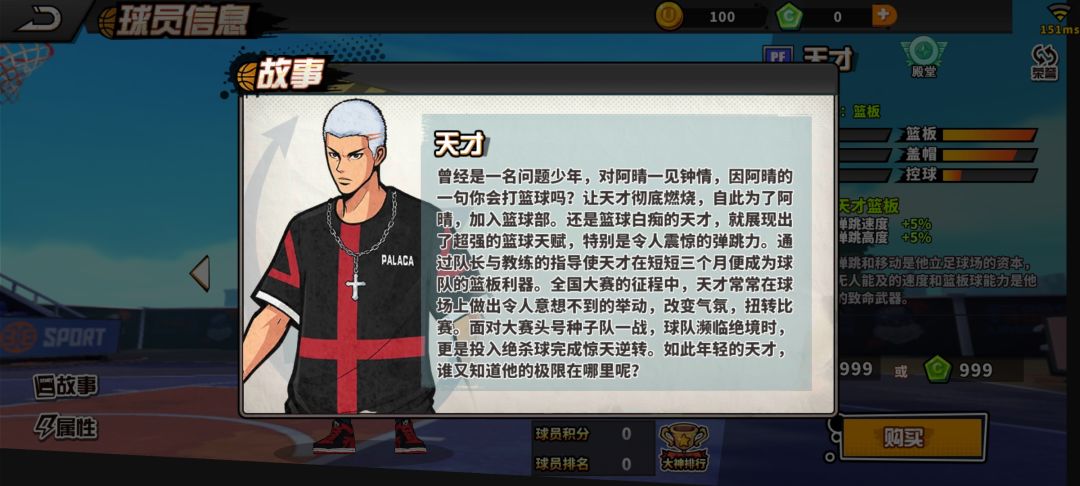Viewport: 1080px width, 486px height.
Task: Click the PF position badge
Action: click(x=778, y=56)
